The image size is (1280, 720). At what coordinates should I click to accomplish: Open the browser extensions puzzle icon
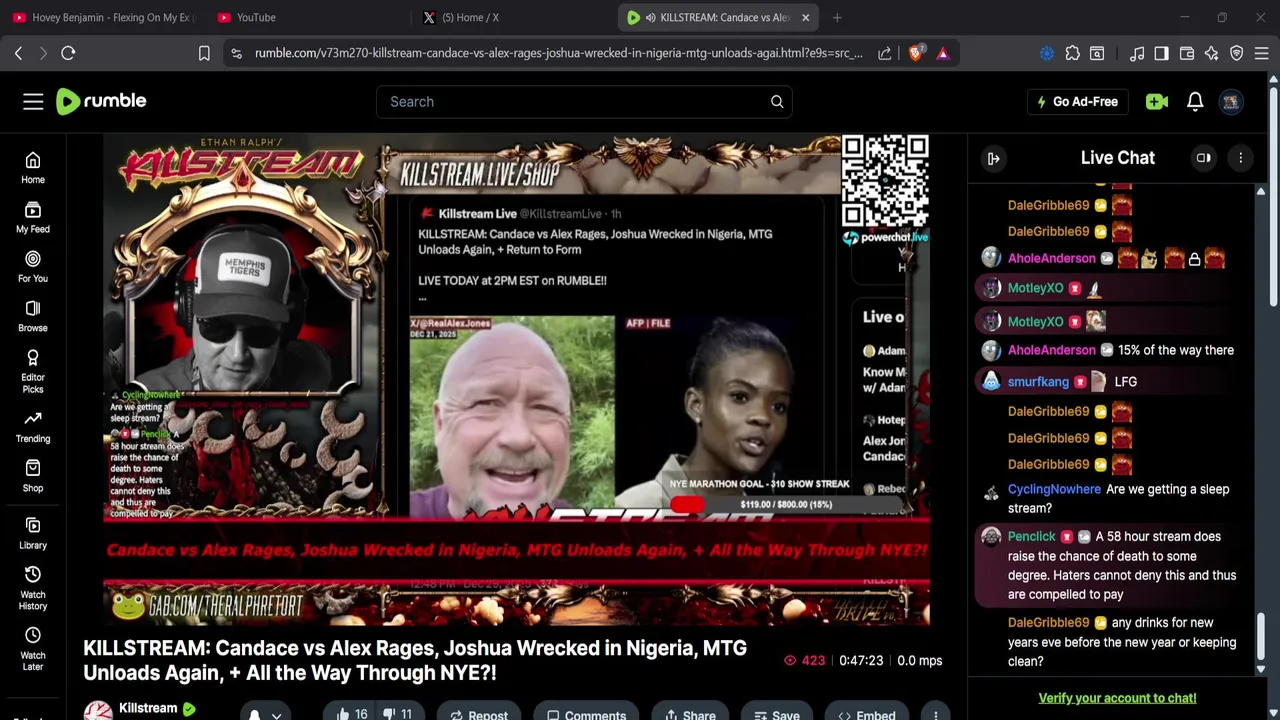(1072, 53)
